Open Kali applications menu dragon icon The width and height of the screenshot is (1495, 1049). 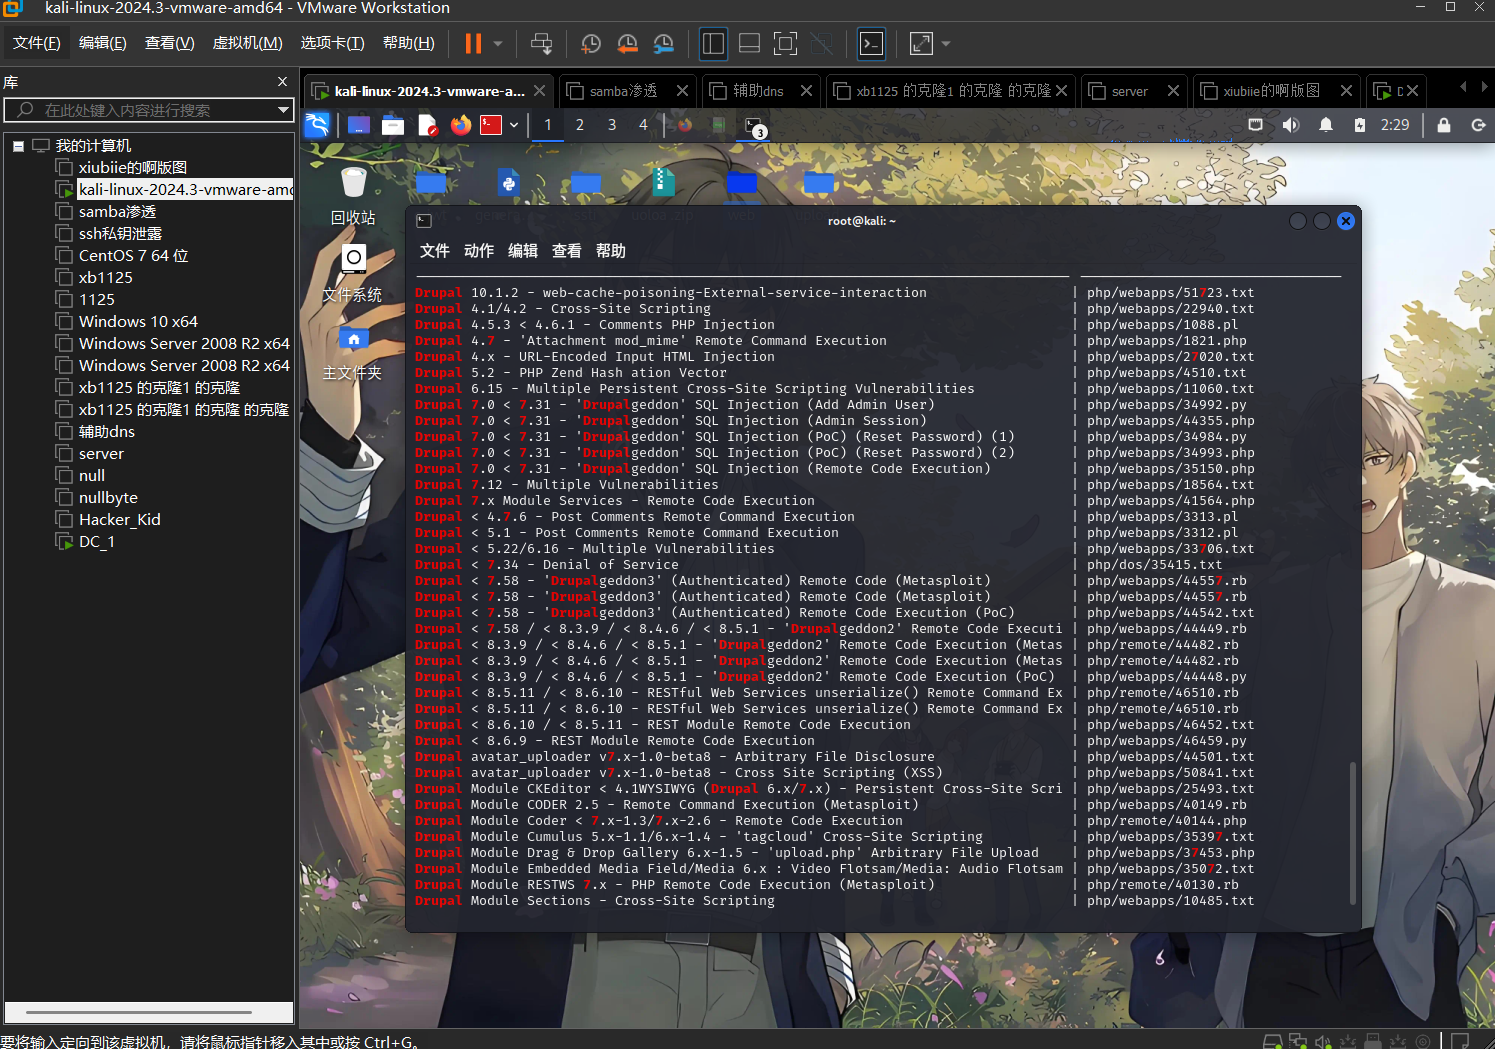317,125
